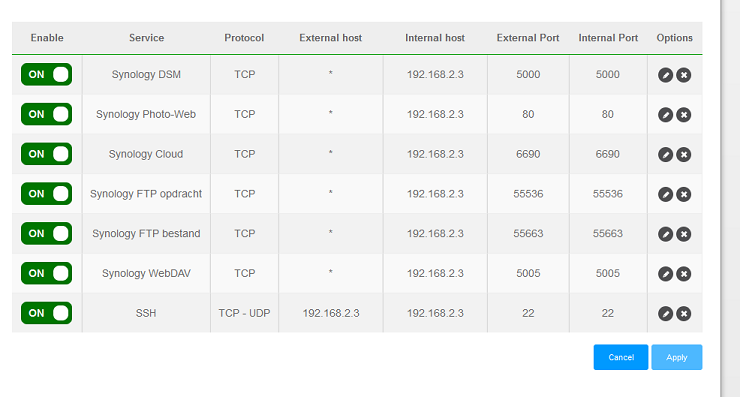Select the External Port column header
This screenshot has width=740, height=397.
pos(528,38)
